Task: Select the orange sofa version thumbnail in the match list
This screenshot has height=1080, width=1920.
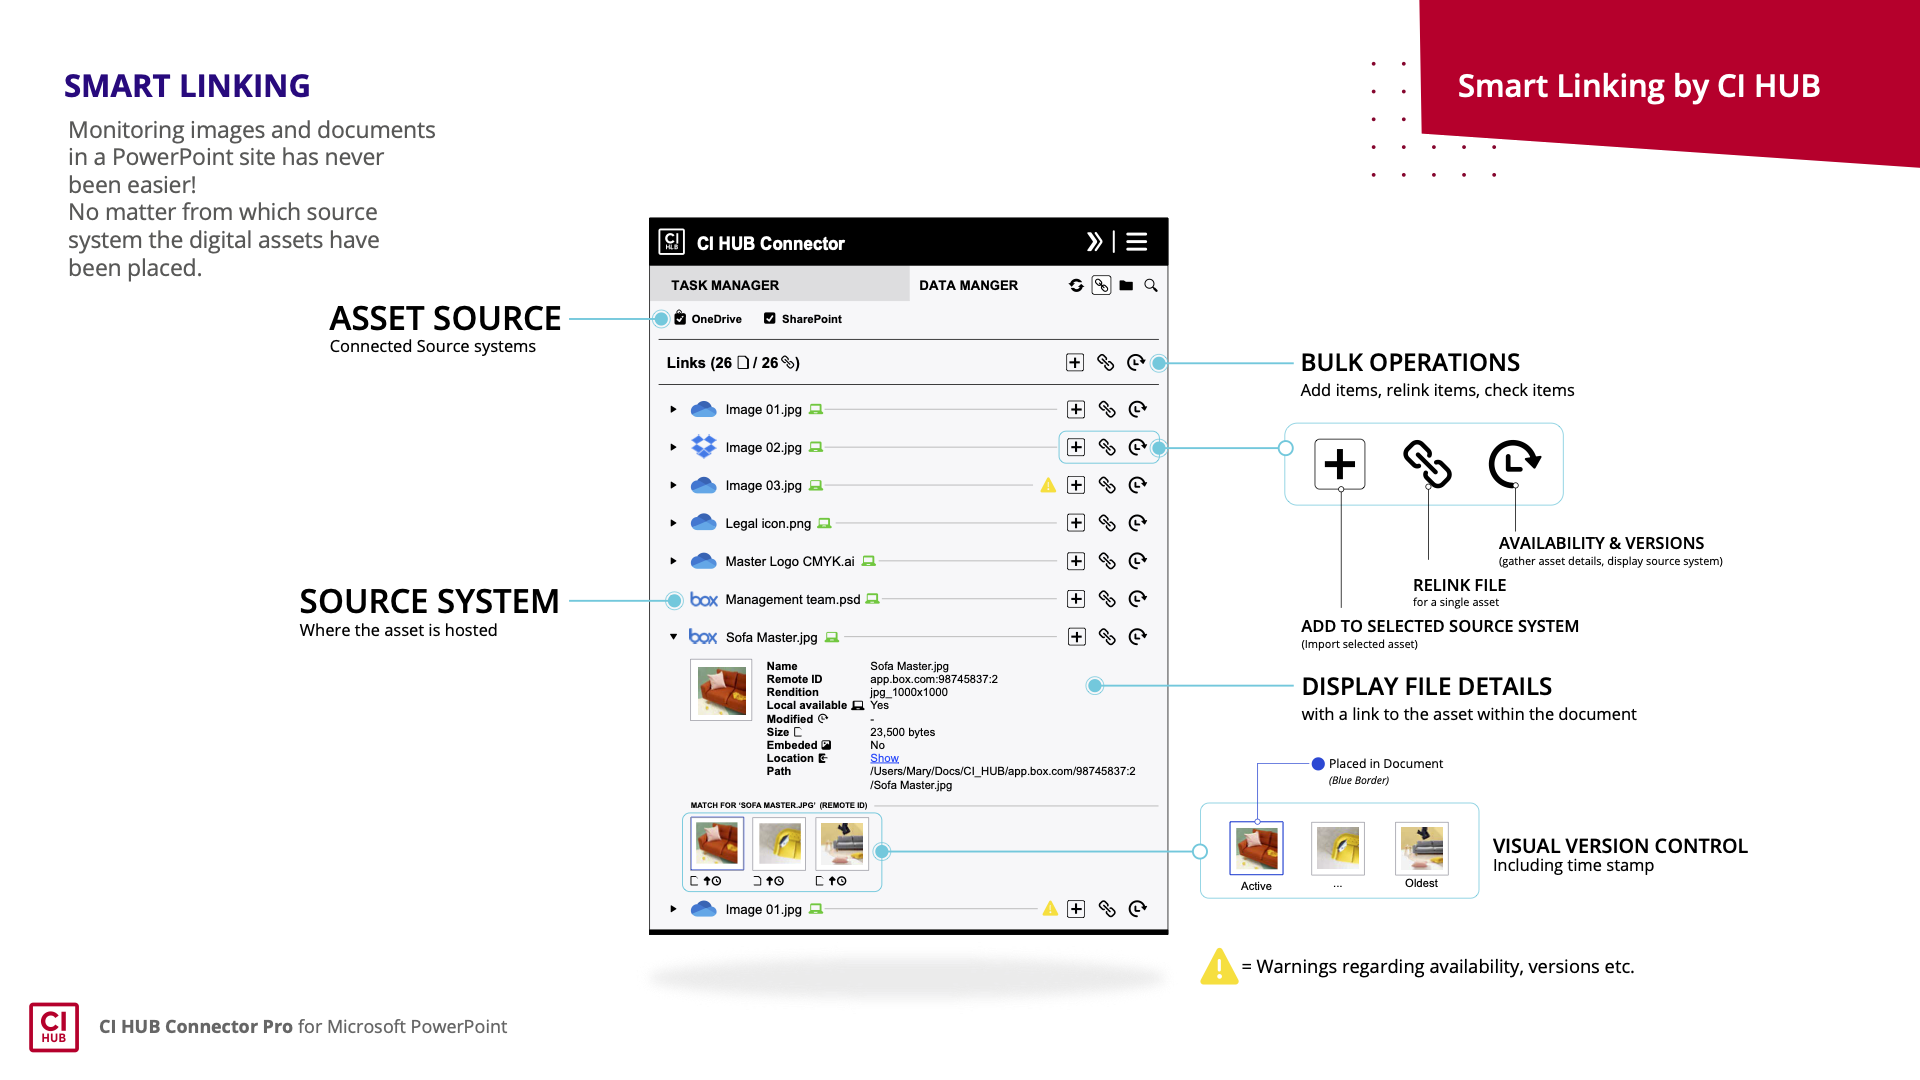Action: point(717,844)
